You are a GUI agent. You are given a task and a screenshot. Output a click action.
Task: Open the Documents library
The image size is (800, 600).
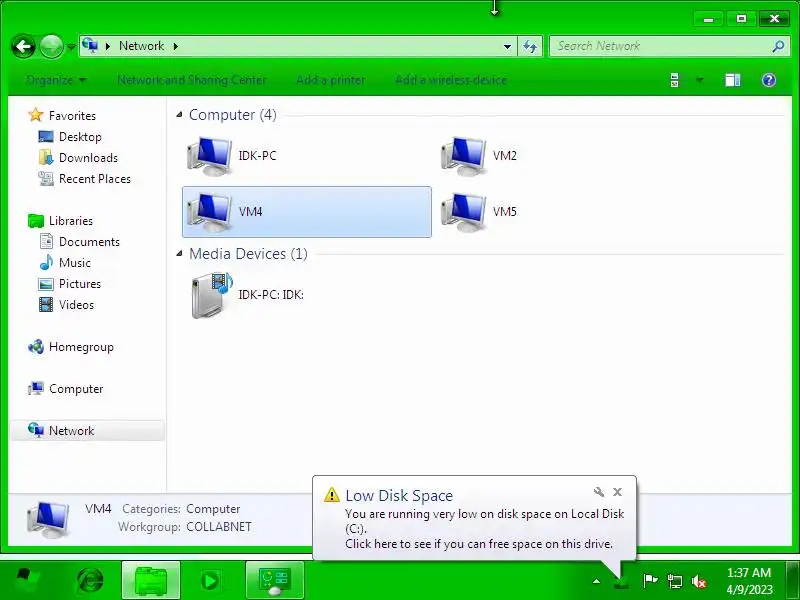(x=89, y=242)
